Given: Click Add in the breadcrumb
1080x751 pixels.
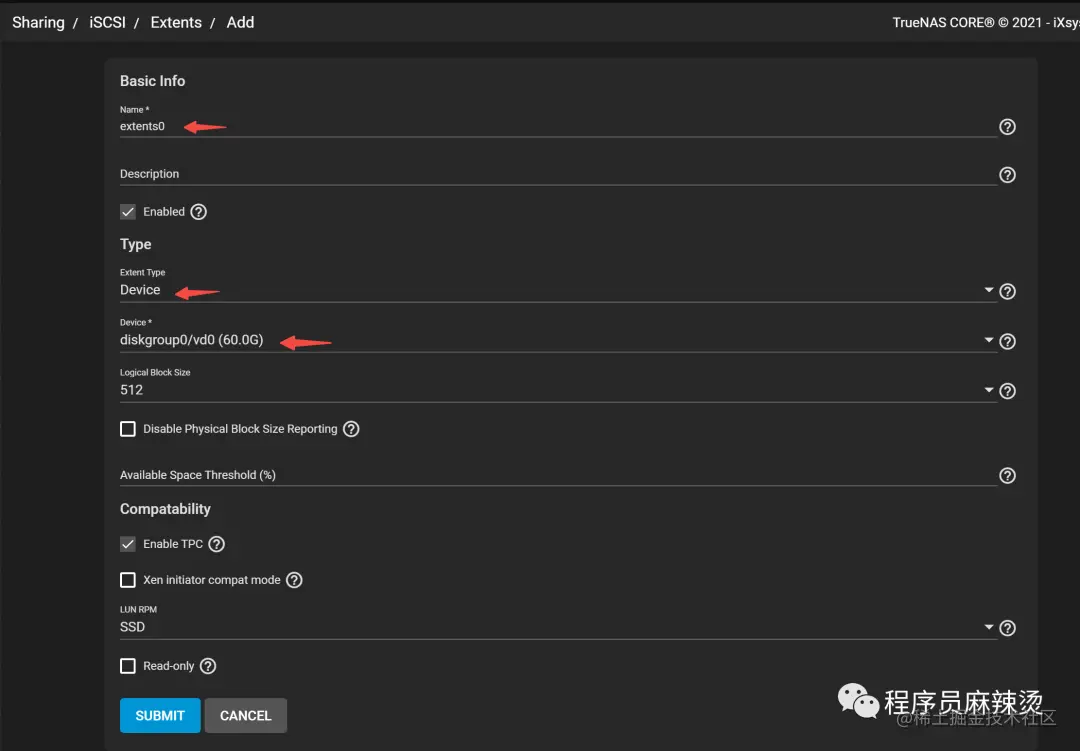Looking at the screenshot, I should coord(240,23).
